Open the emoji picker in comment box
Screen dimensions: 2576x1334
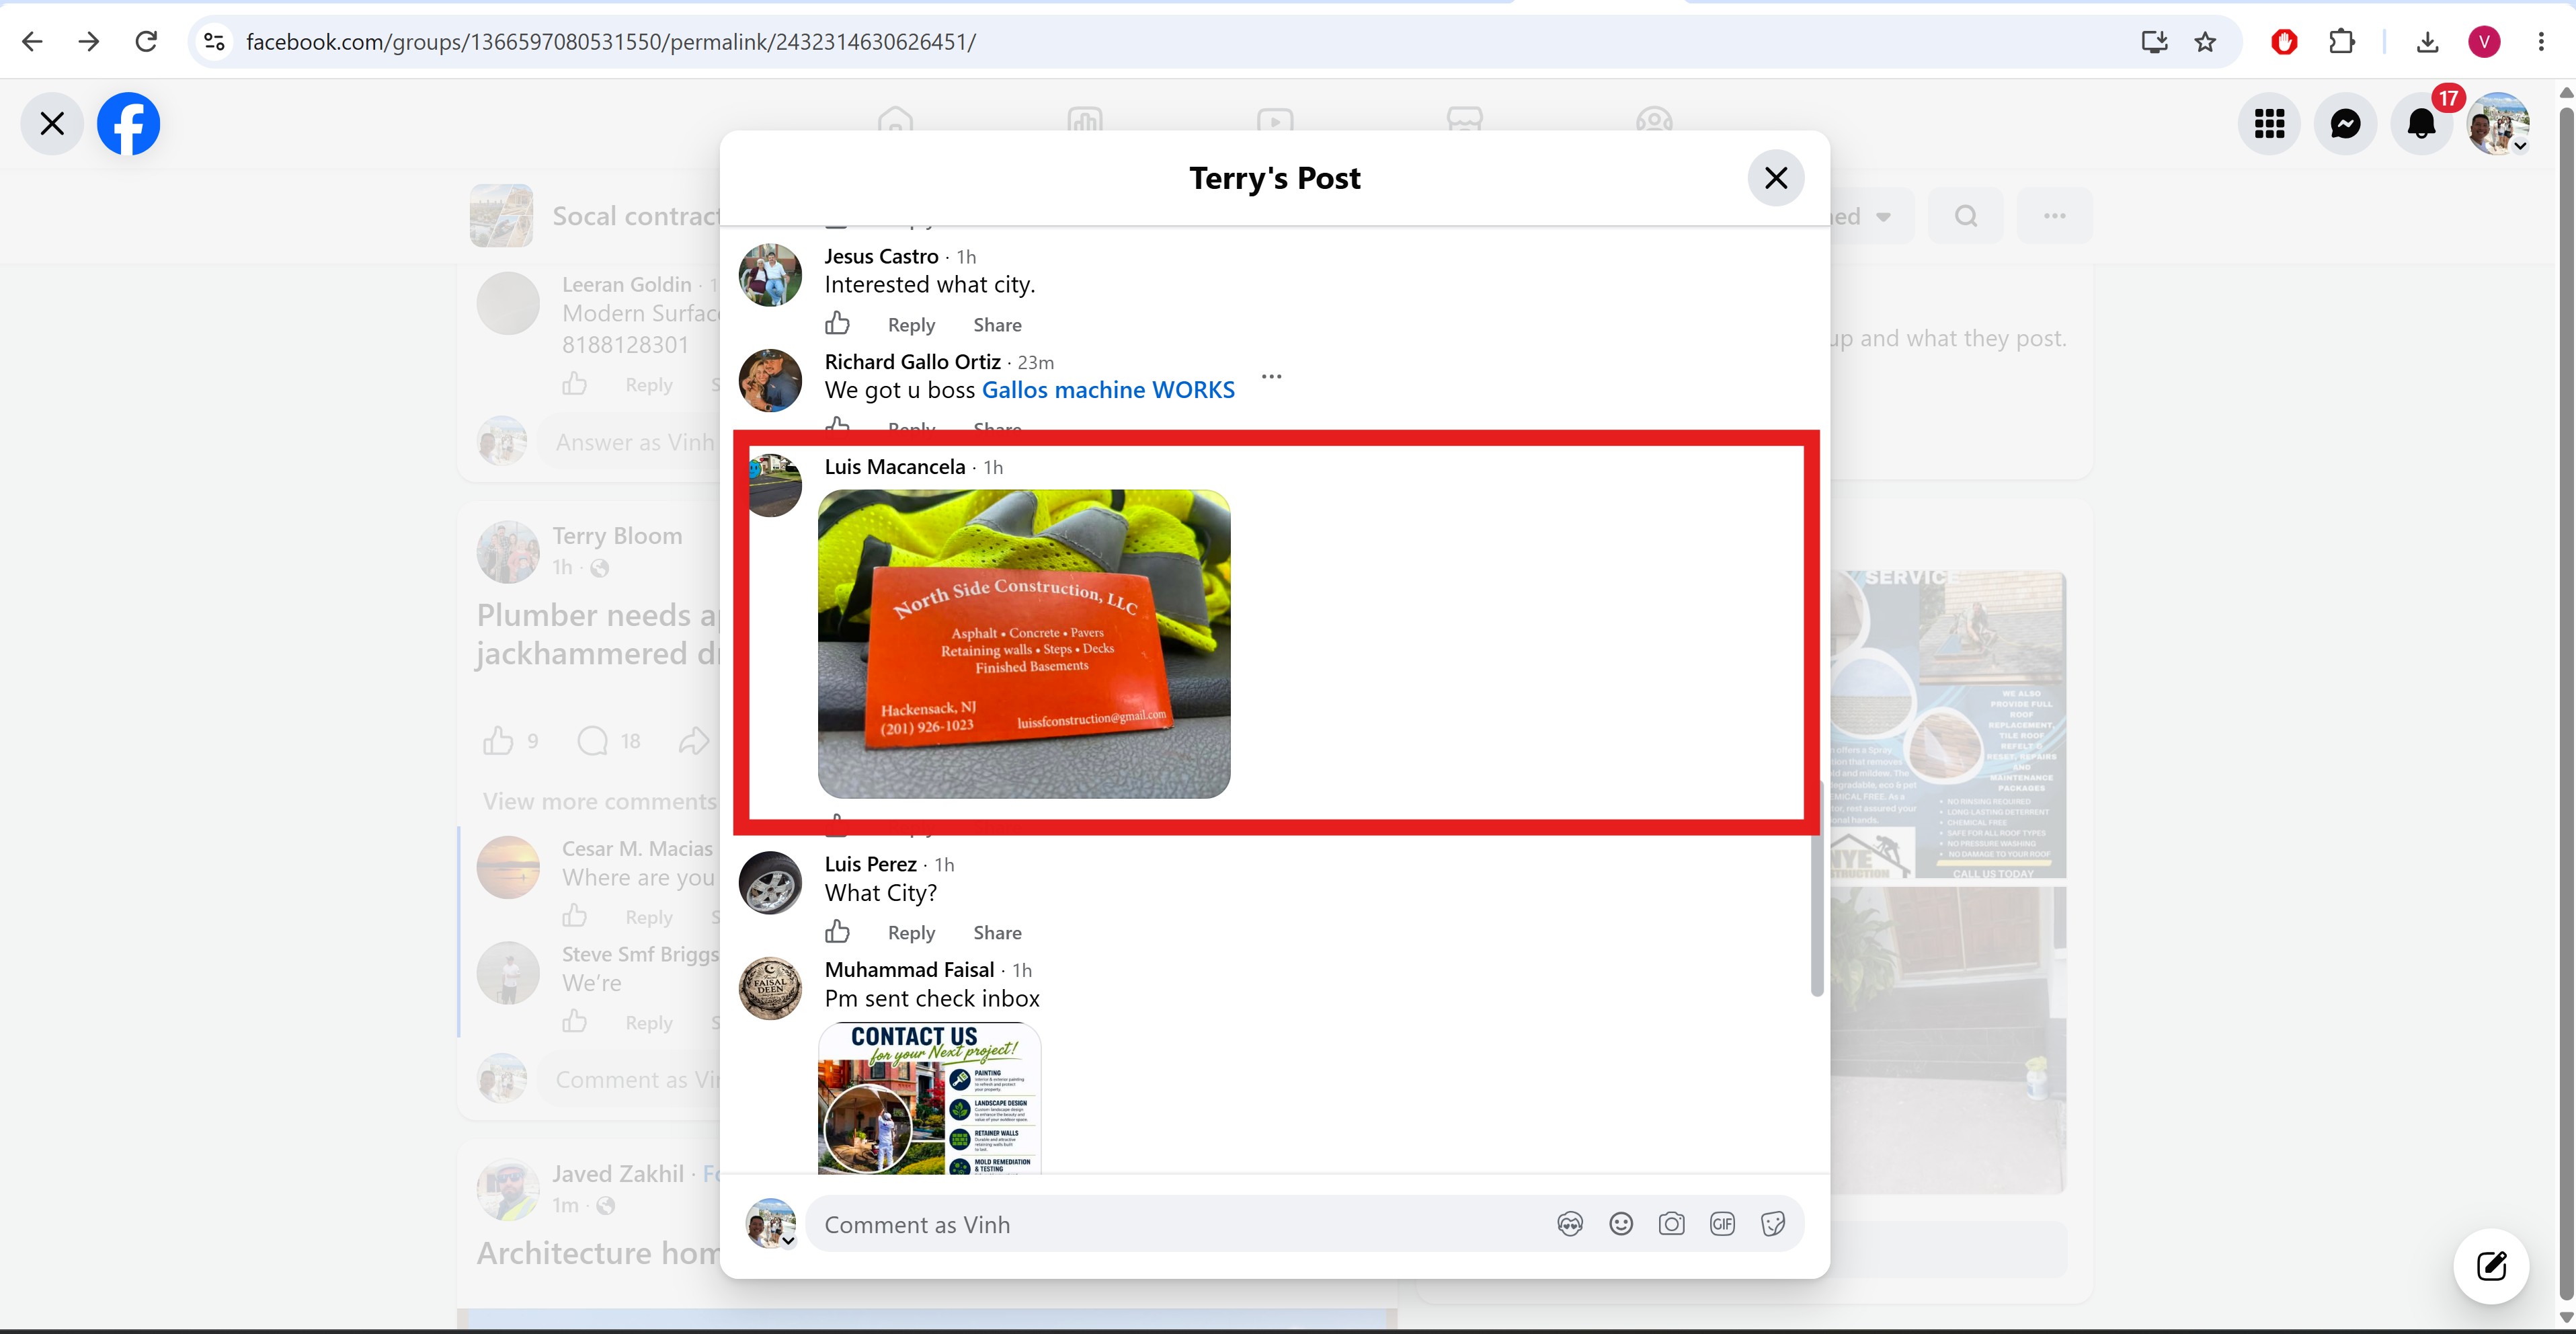point(1621,1224)
